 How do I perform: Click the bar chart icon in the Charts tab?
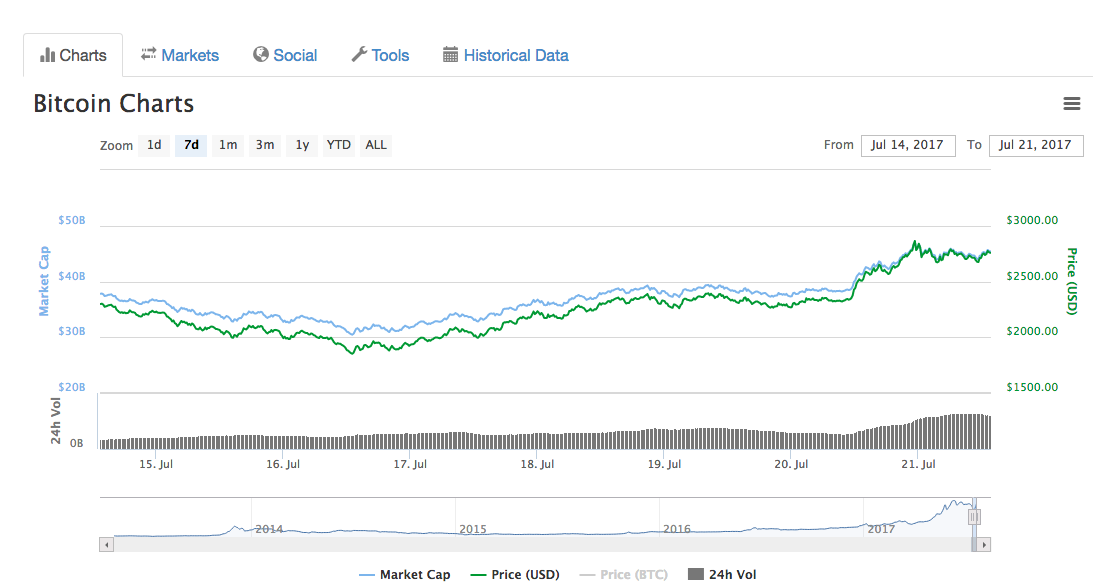point(48,55)
